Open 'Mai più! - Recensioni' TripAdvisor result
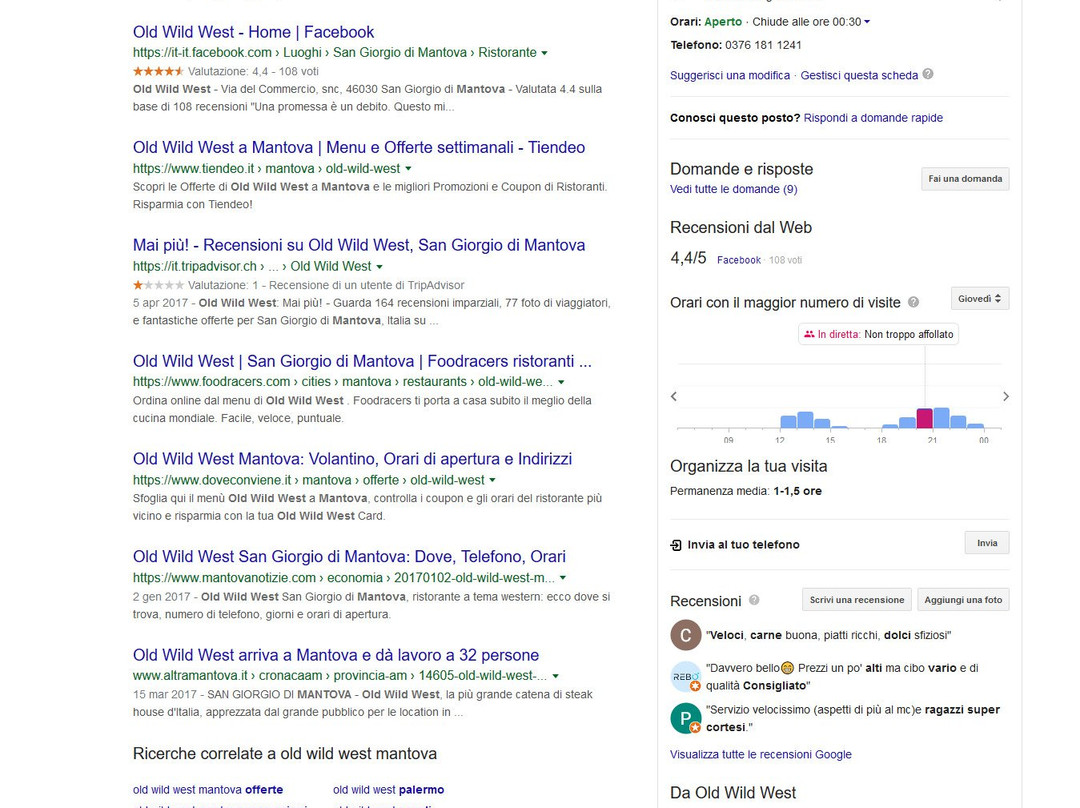This screenshot has height=808, width=1080. point(359,245)
